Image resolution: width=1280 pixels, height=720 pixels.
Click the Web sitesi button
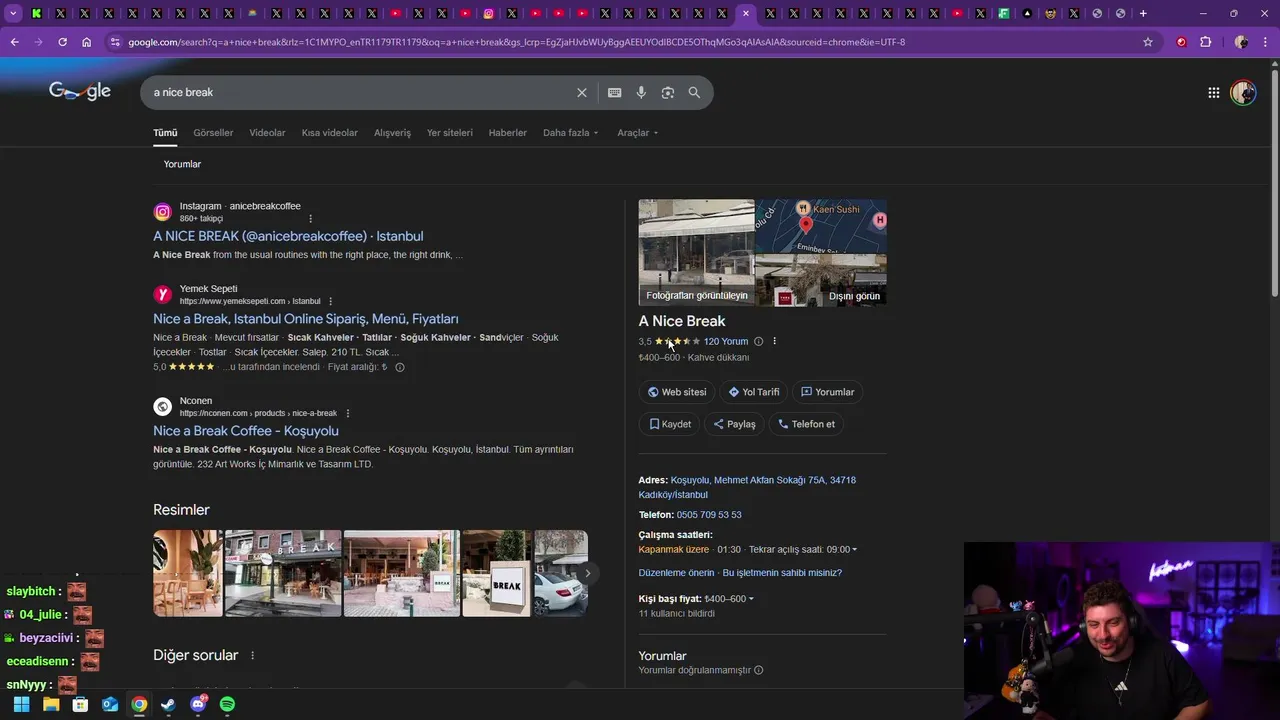[x=677, y=392]
